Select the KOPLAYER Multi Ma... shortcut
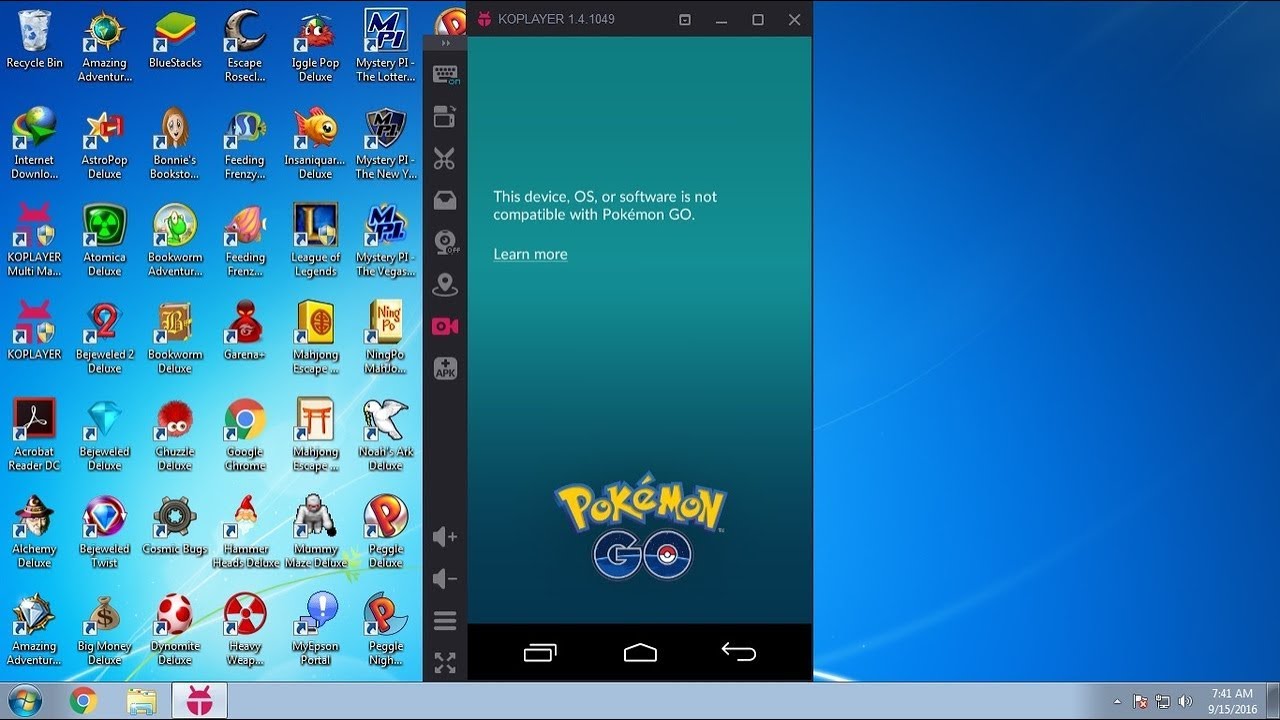1280x720 pixels. pyautogui.click(x=35, y=240)
